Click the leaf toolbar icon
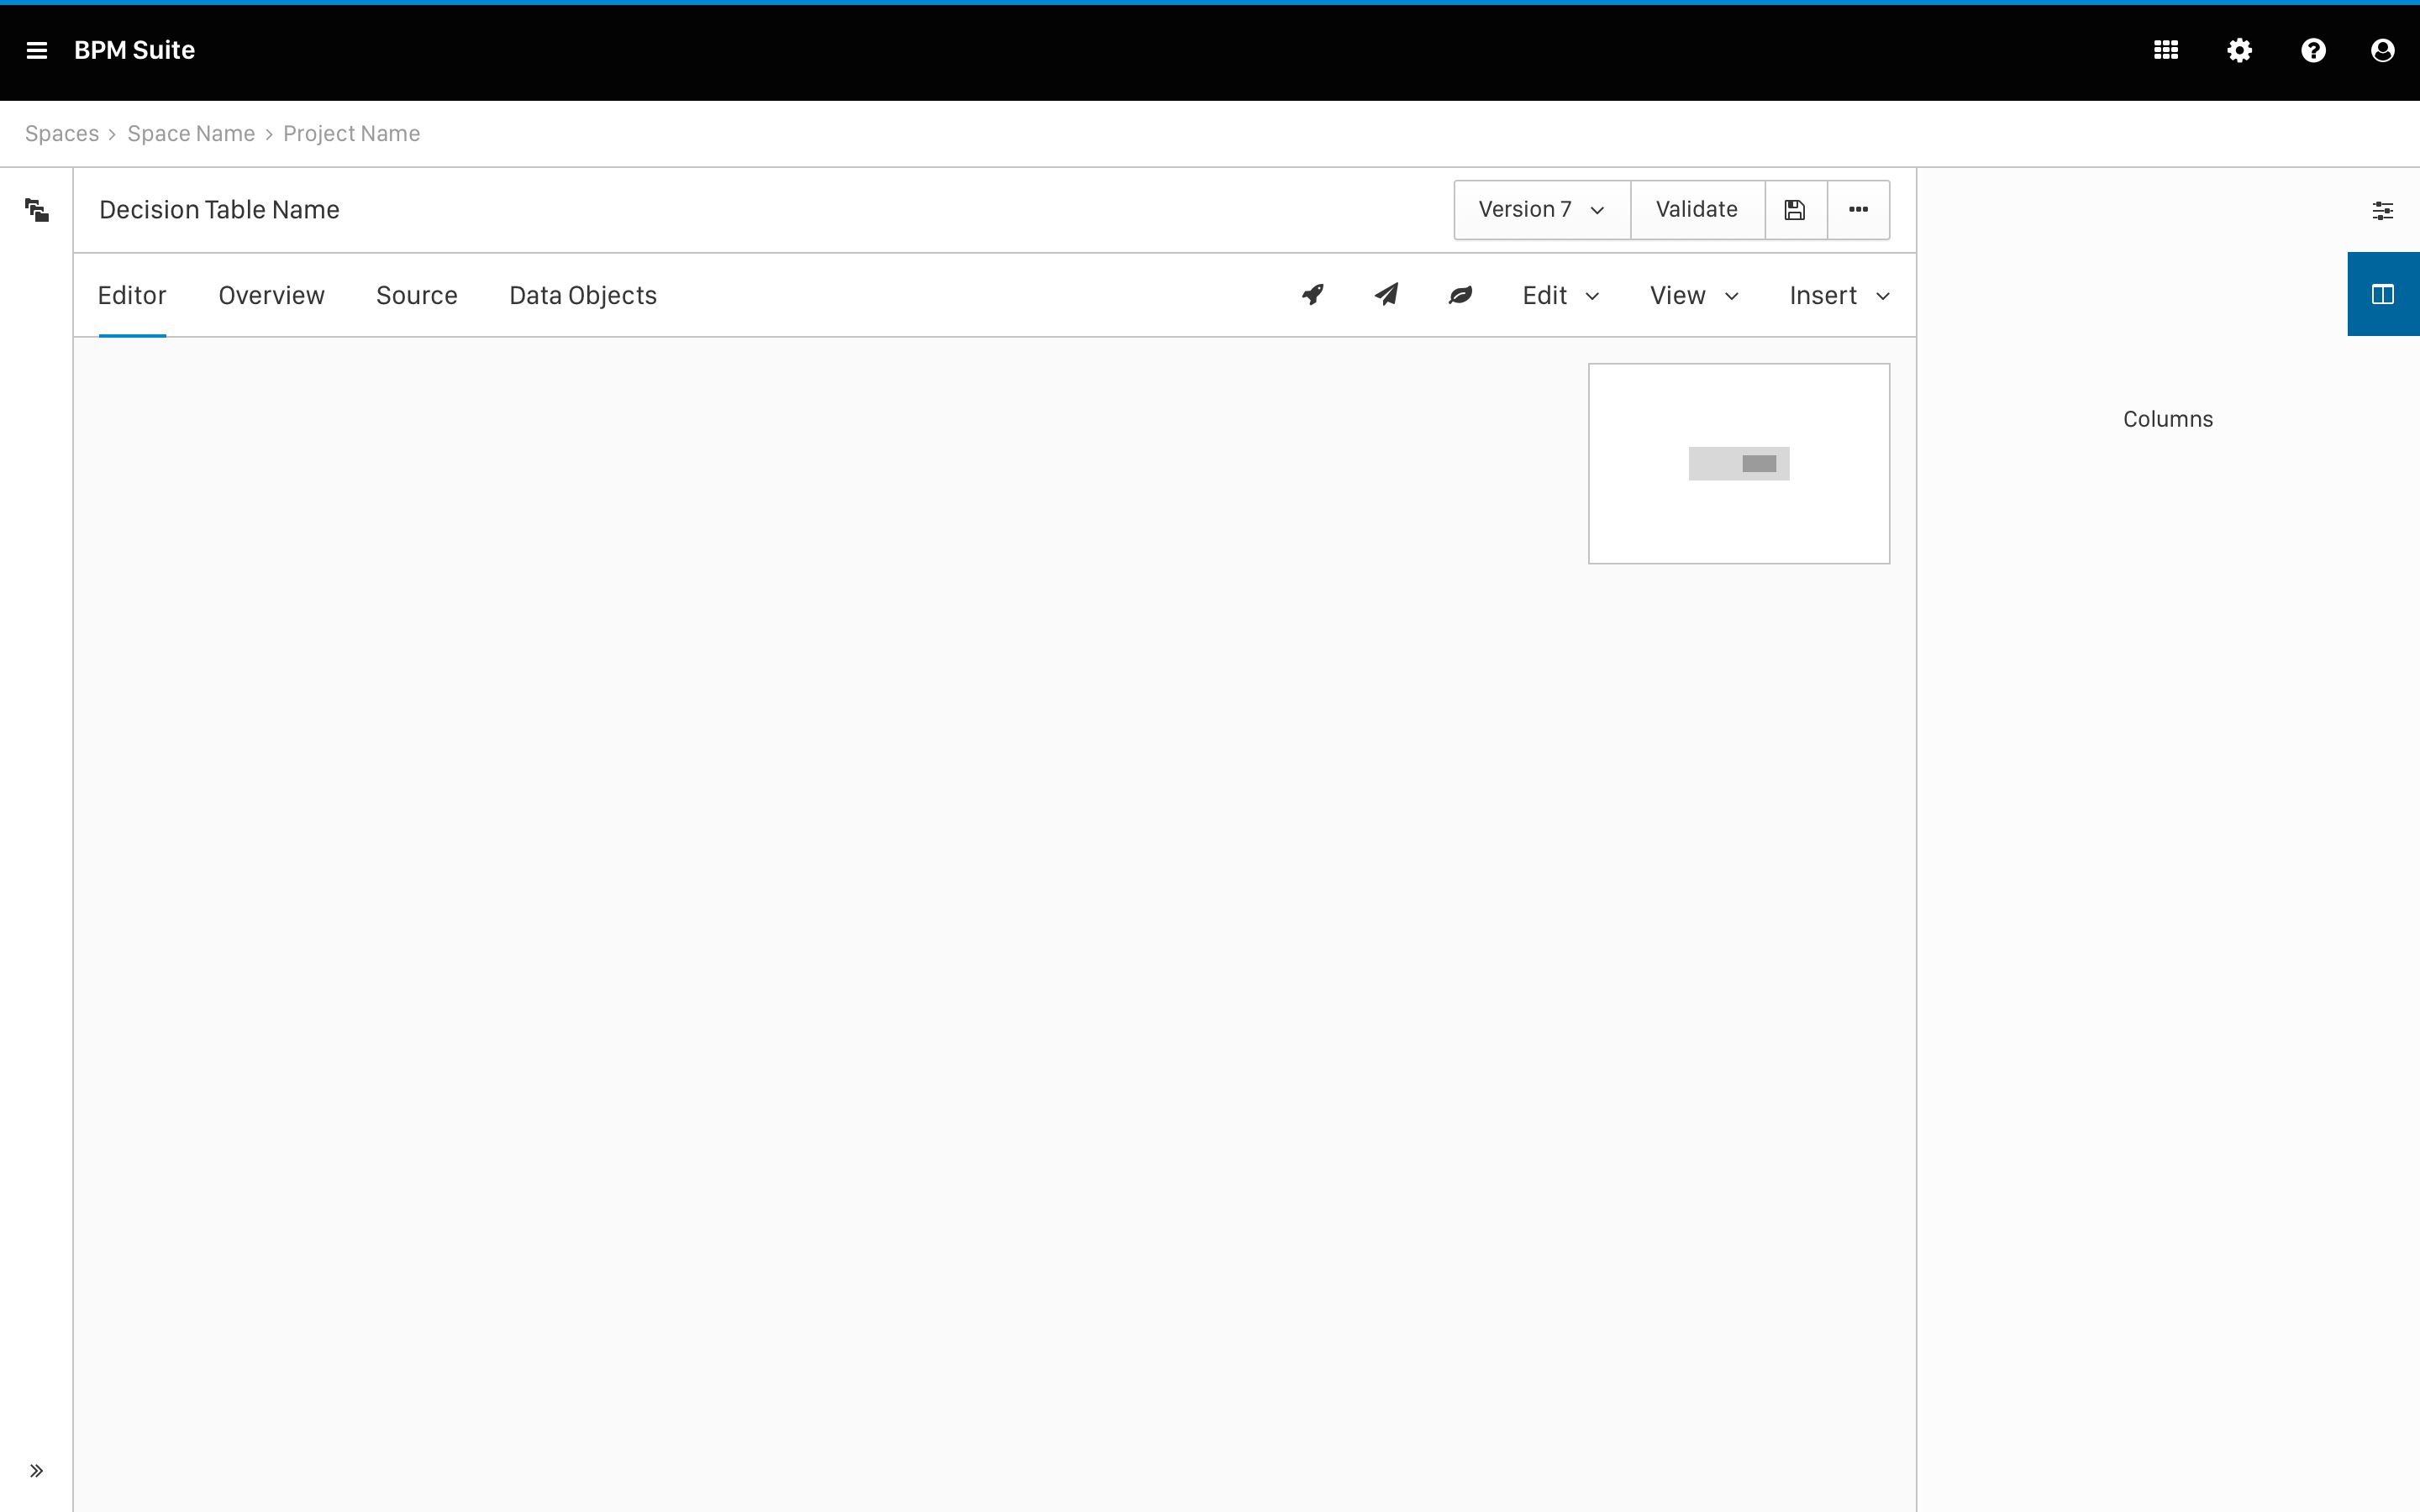 1461,295
